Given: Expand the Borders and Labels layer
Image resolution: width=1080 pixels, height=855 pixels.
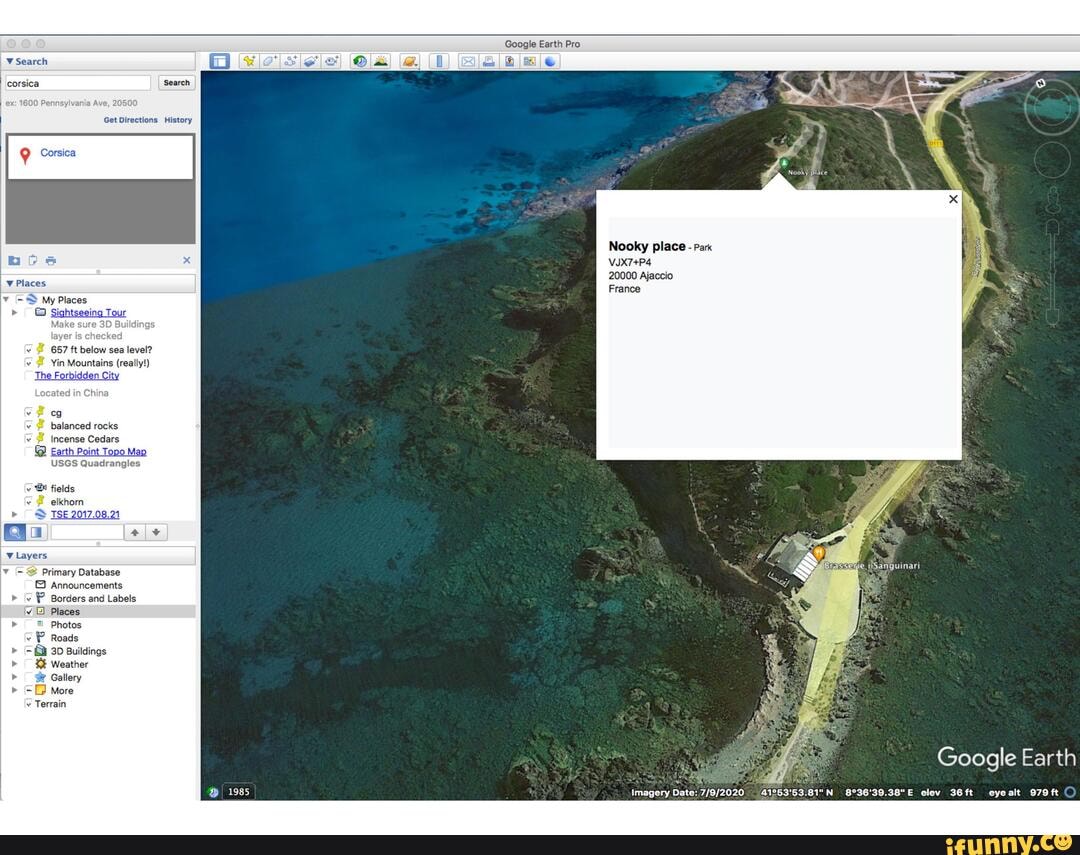Looking at the screenshot, I should pyautogui.click(x=15, y=599).
